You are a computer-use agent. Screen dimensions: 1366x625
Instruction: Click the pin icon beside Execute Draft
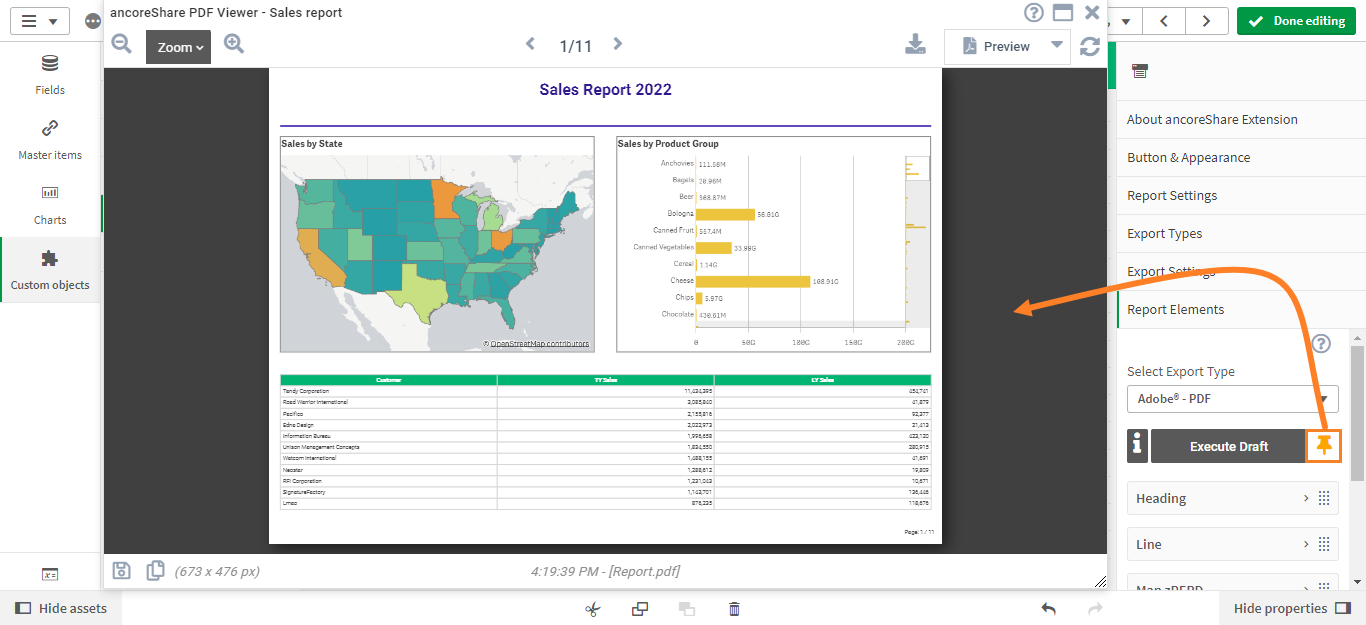[x=1324, y=446]
